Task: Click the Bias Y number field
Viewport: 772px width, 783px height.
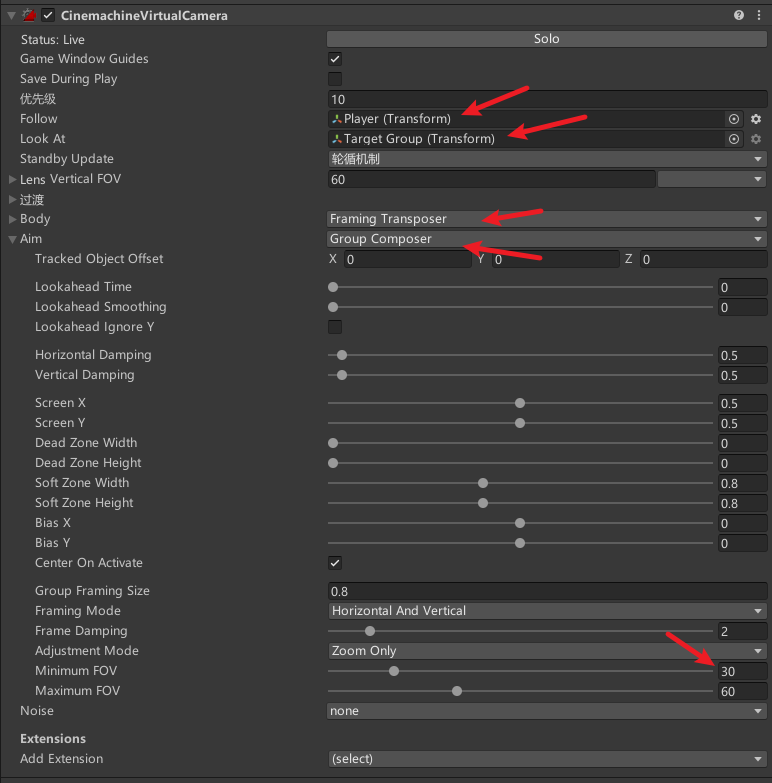Action: (x=743, y=543)
